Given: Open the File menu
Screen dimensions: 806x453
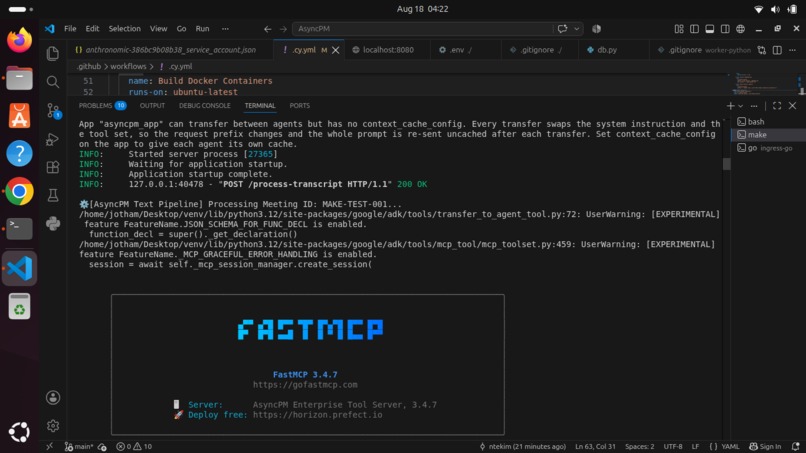Looking at the screenshot, I should 70,29.
